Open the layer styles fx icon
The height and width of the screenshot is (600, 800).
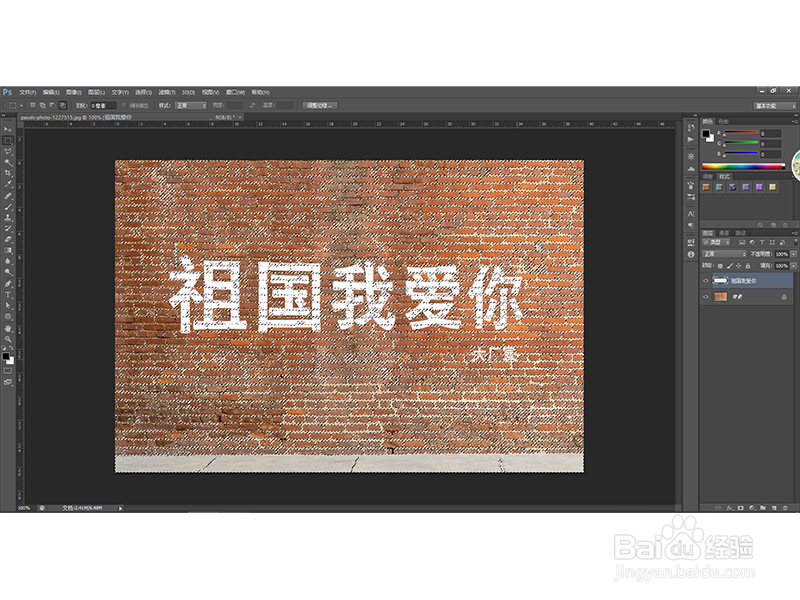pos(730,508)
